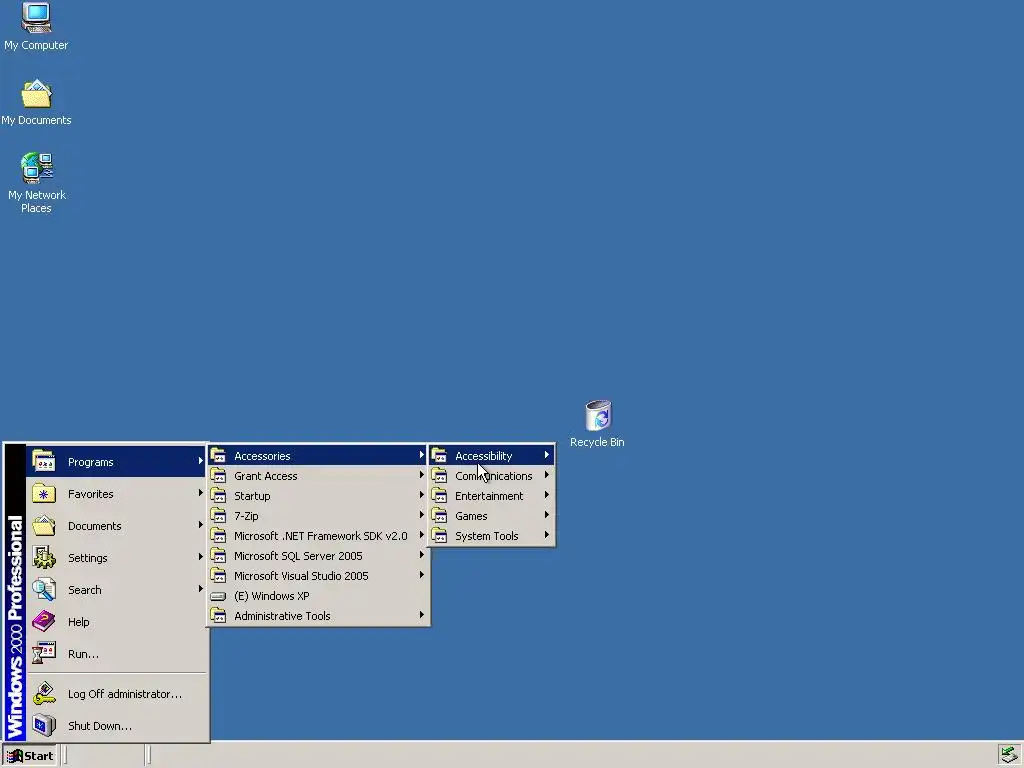The height and width of the screenshot is (768, 1024).
Task: Click the Settings gear icon
Action: pyautogui.click(x=44, y=557)
